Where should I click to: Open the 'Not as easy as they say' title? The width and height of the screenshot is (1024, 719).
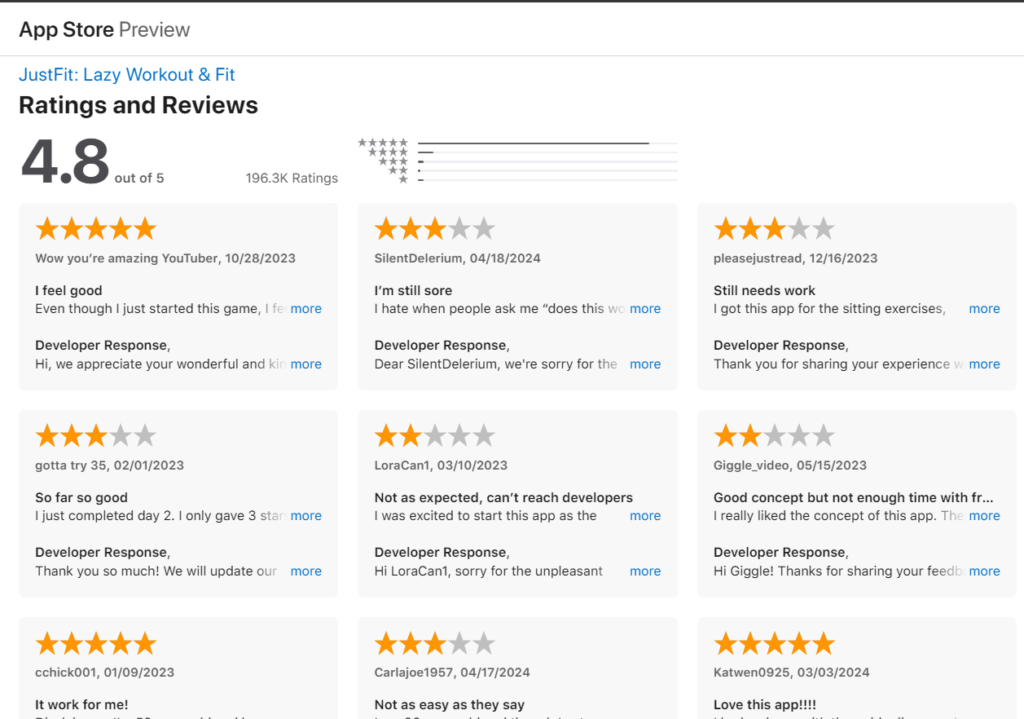coord(449,705)
